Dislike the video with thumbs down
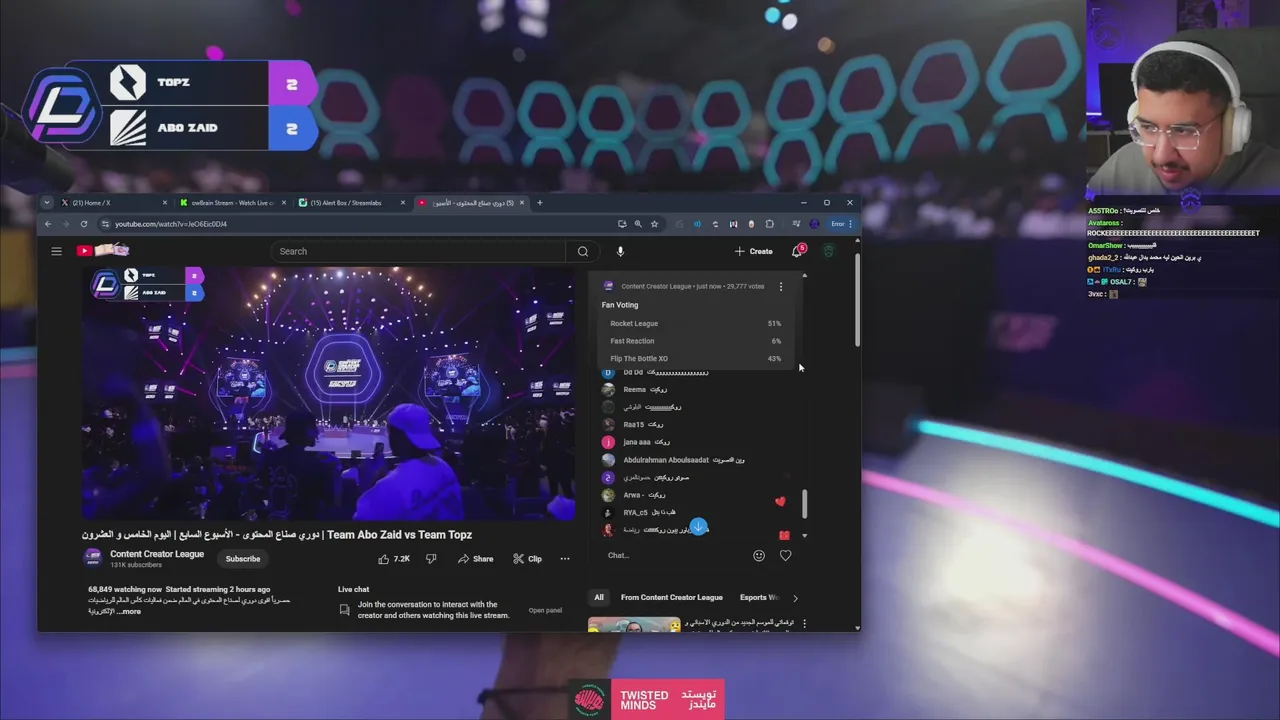 click(x=431, y=559)
